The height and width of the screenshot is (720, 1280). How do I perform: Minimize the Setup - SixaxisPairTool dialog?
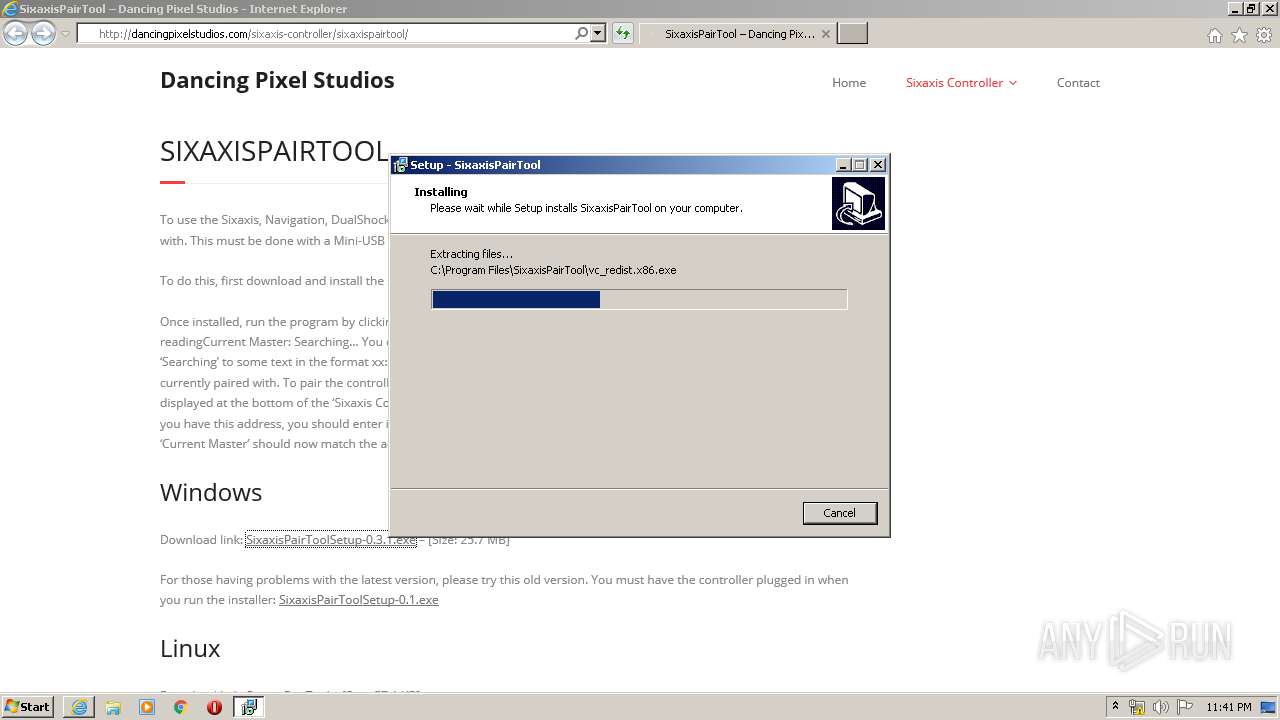(x=843, y=165)
